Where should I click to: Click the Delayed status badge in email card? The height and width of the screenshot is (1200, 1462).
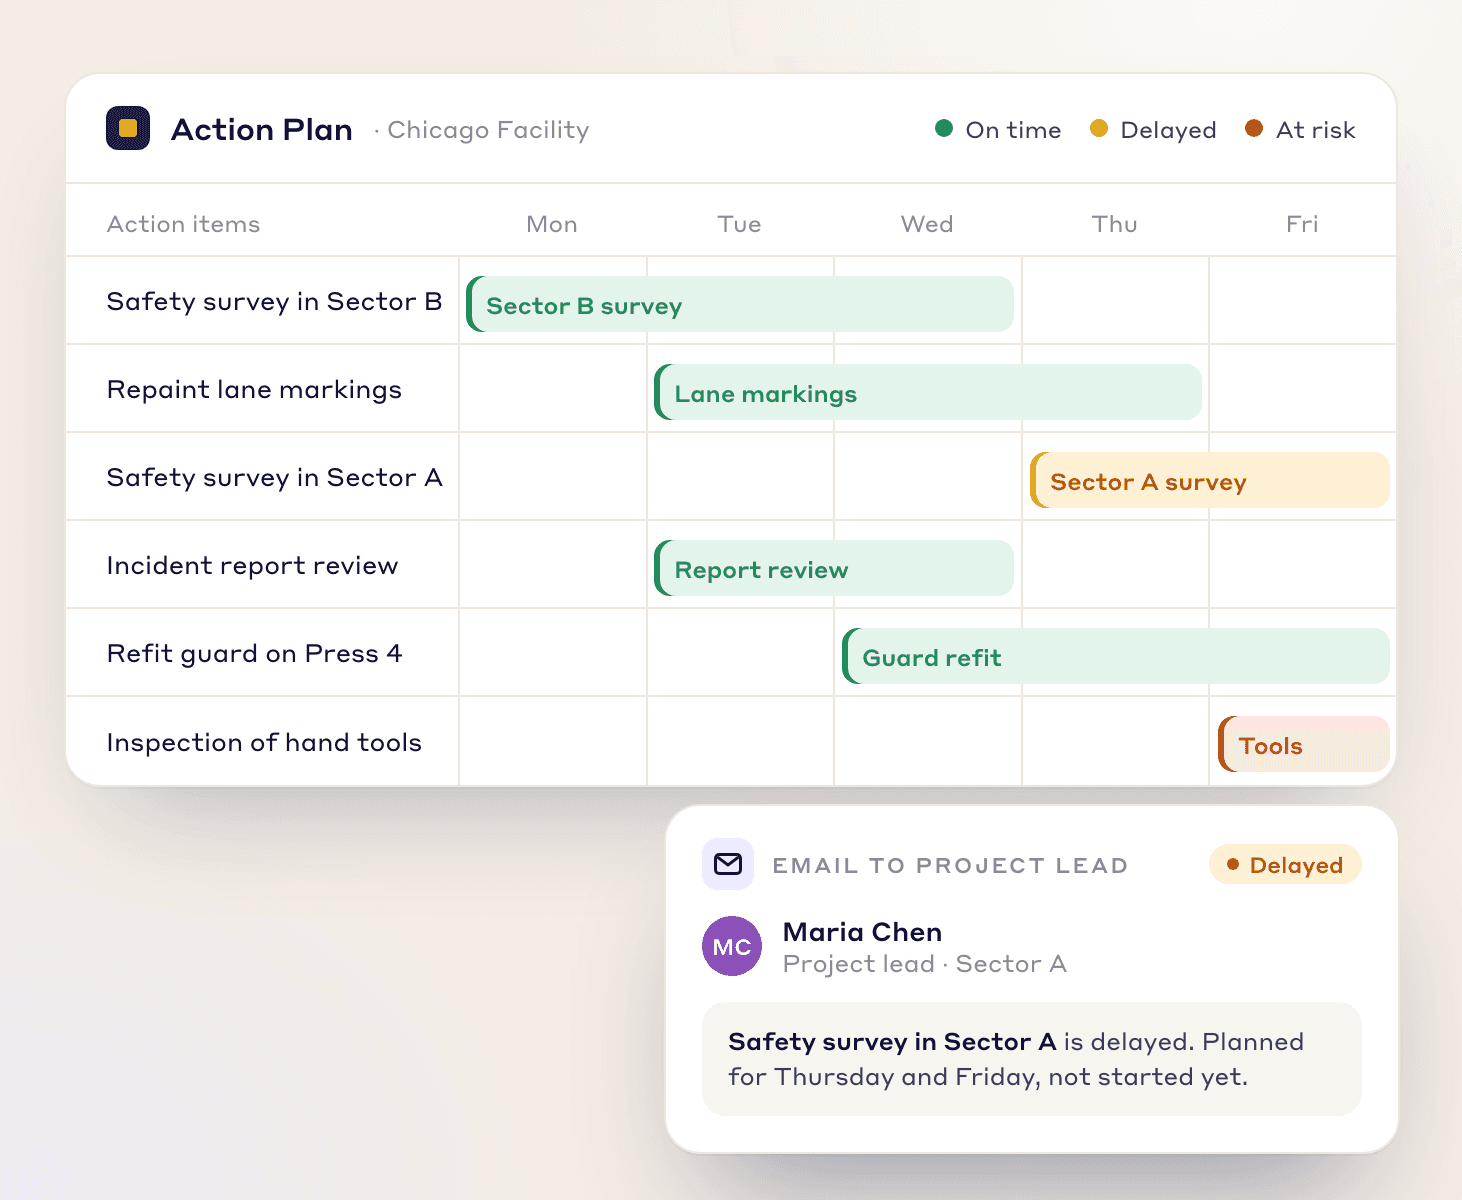pos(1285,865)
